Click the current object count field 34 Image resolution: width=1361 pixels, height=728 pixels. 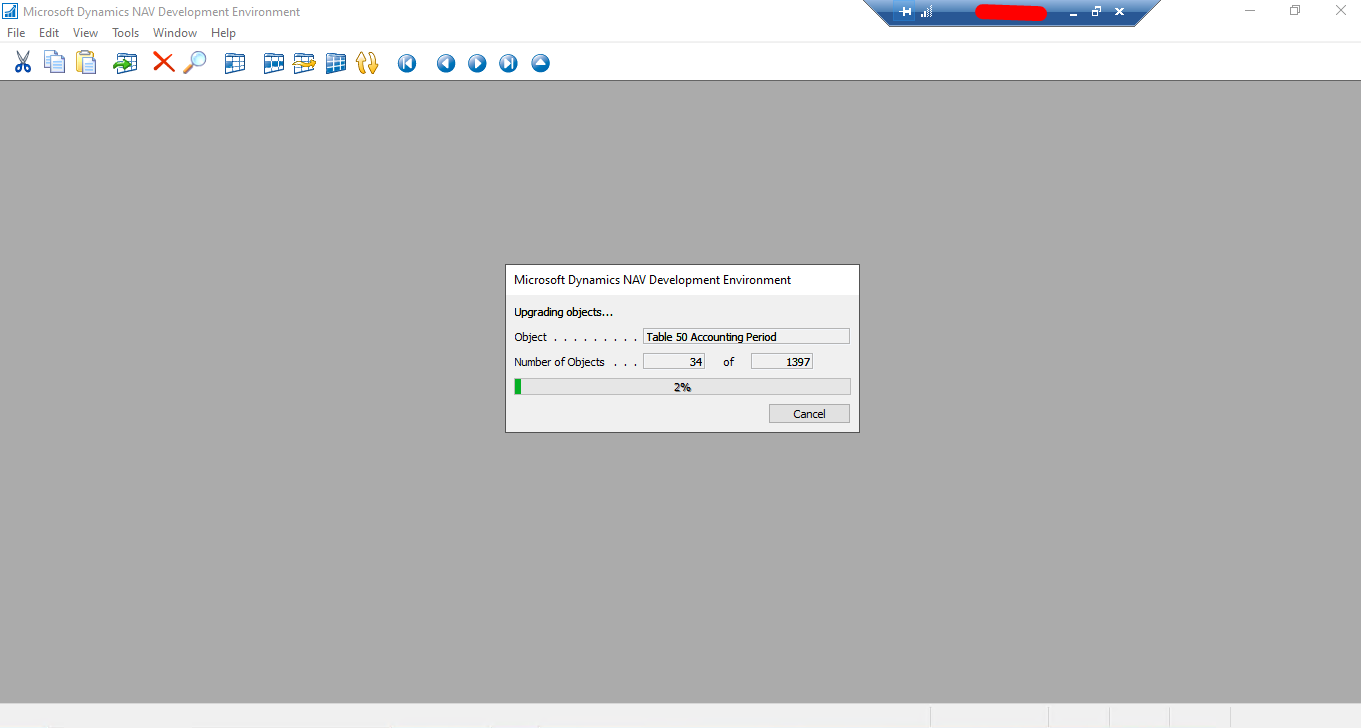(x=673, y=362)
